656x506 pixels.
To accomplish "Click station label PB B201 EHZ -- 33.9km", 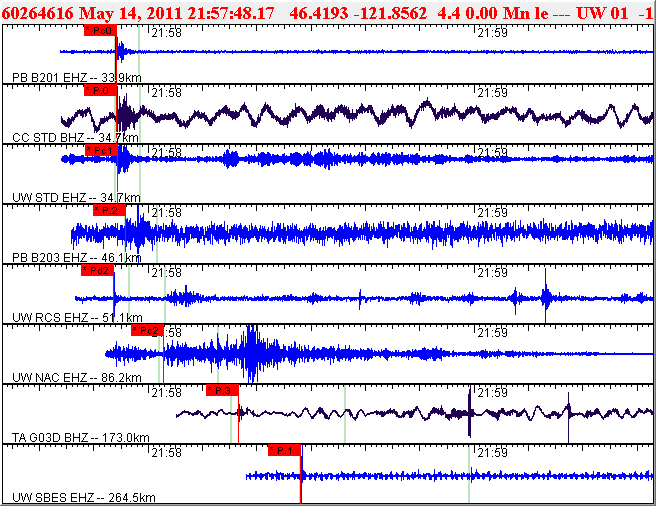I will [77, 77].
